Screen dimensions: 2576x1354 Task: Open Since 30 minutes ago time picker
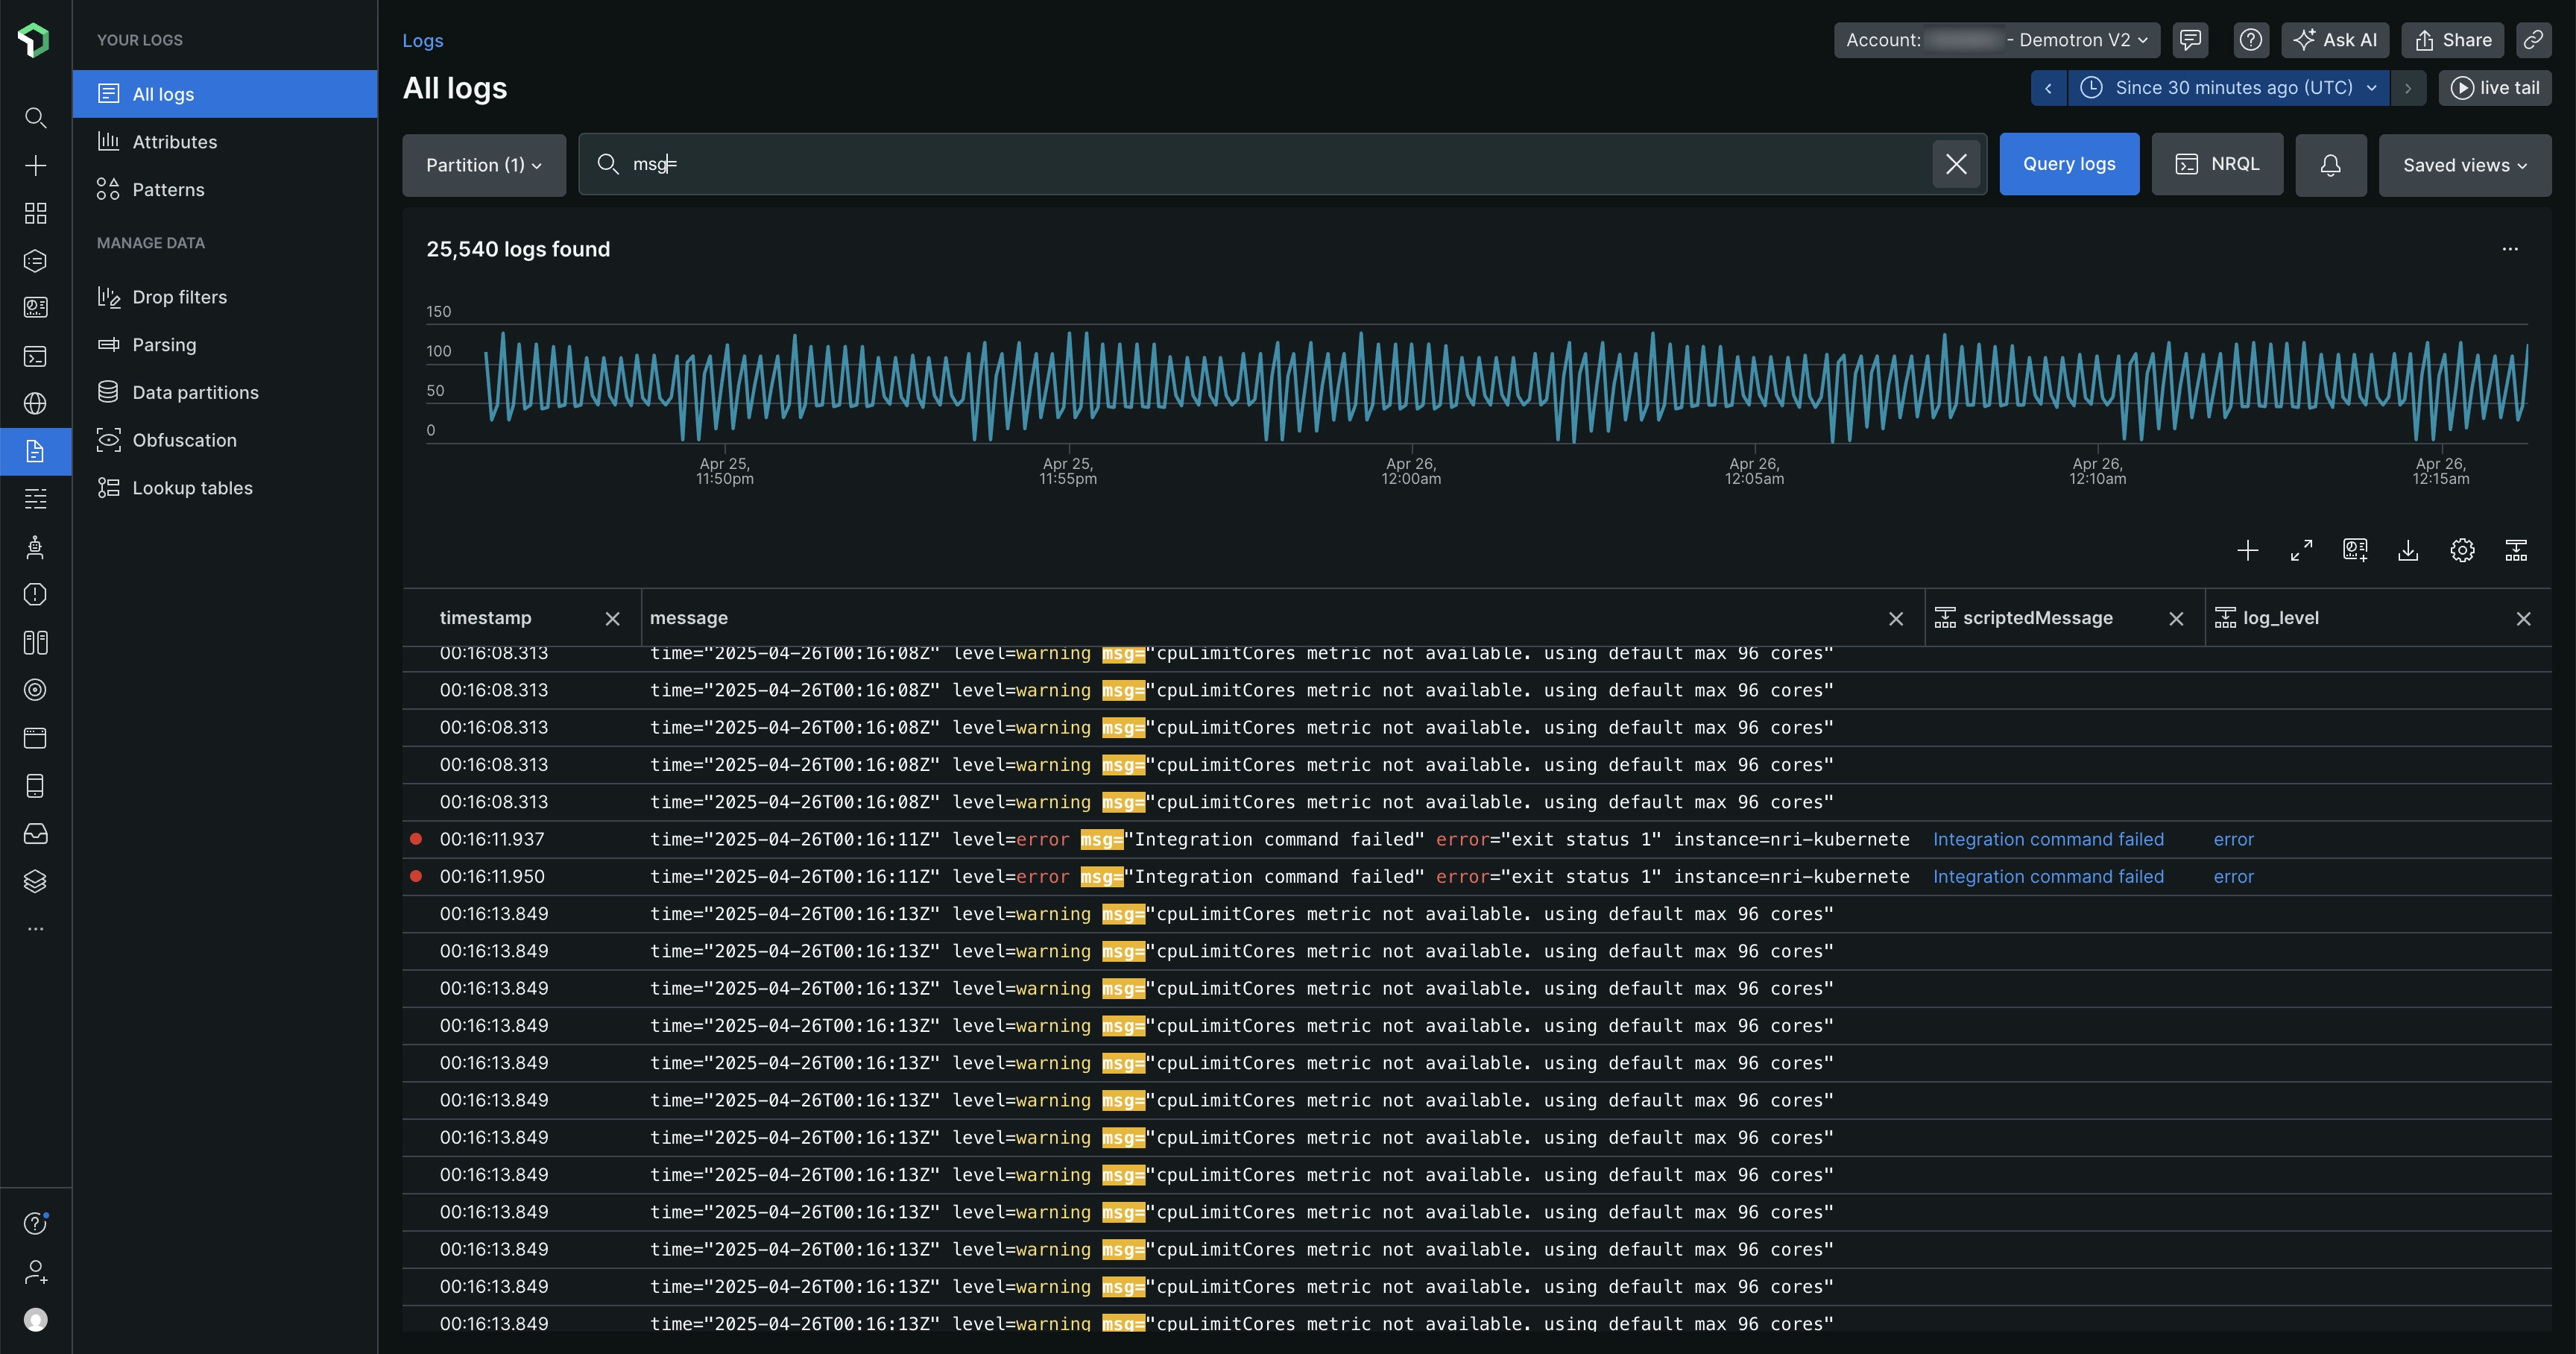[x=2233, y=88]
